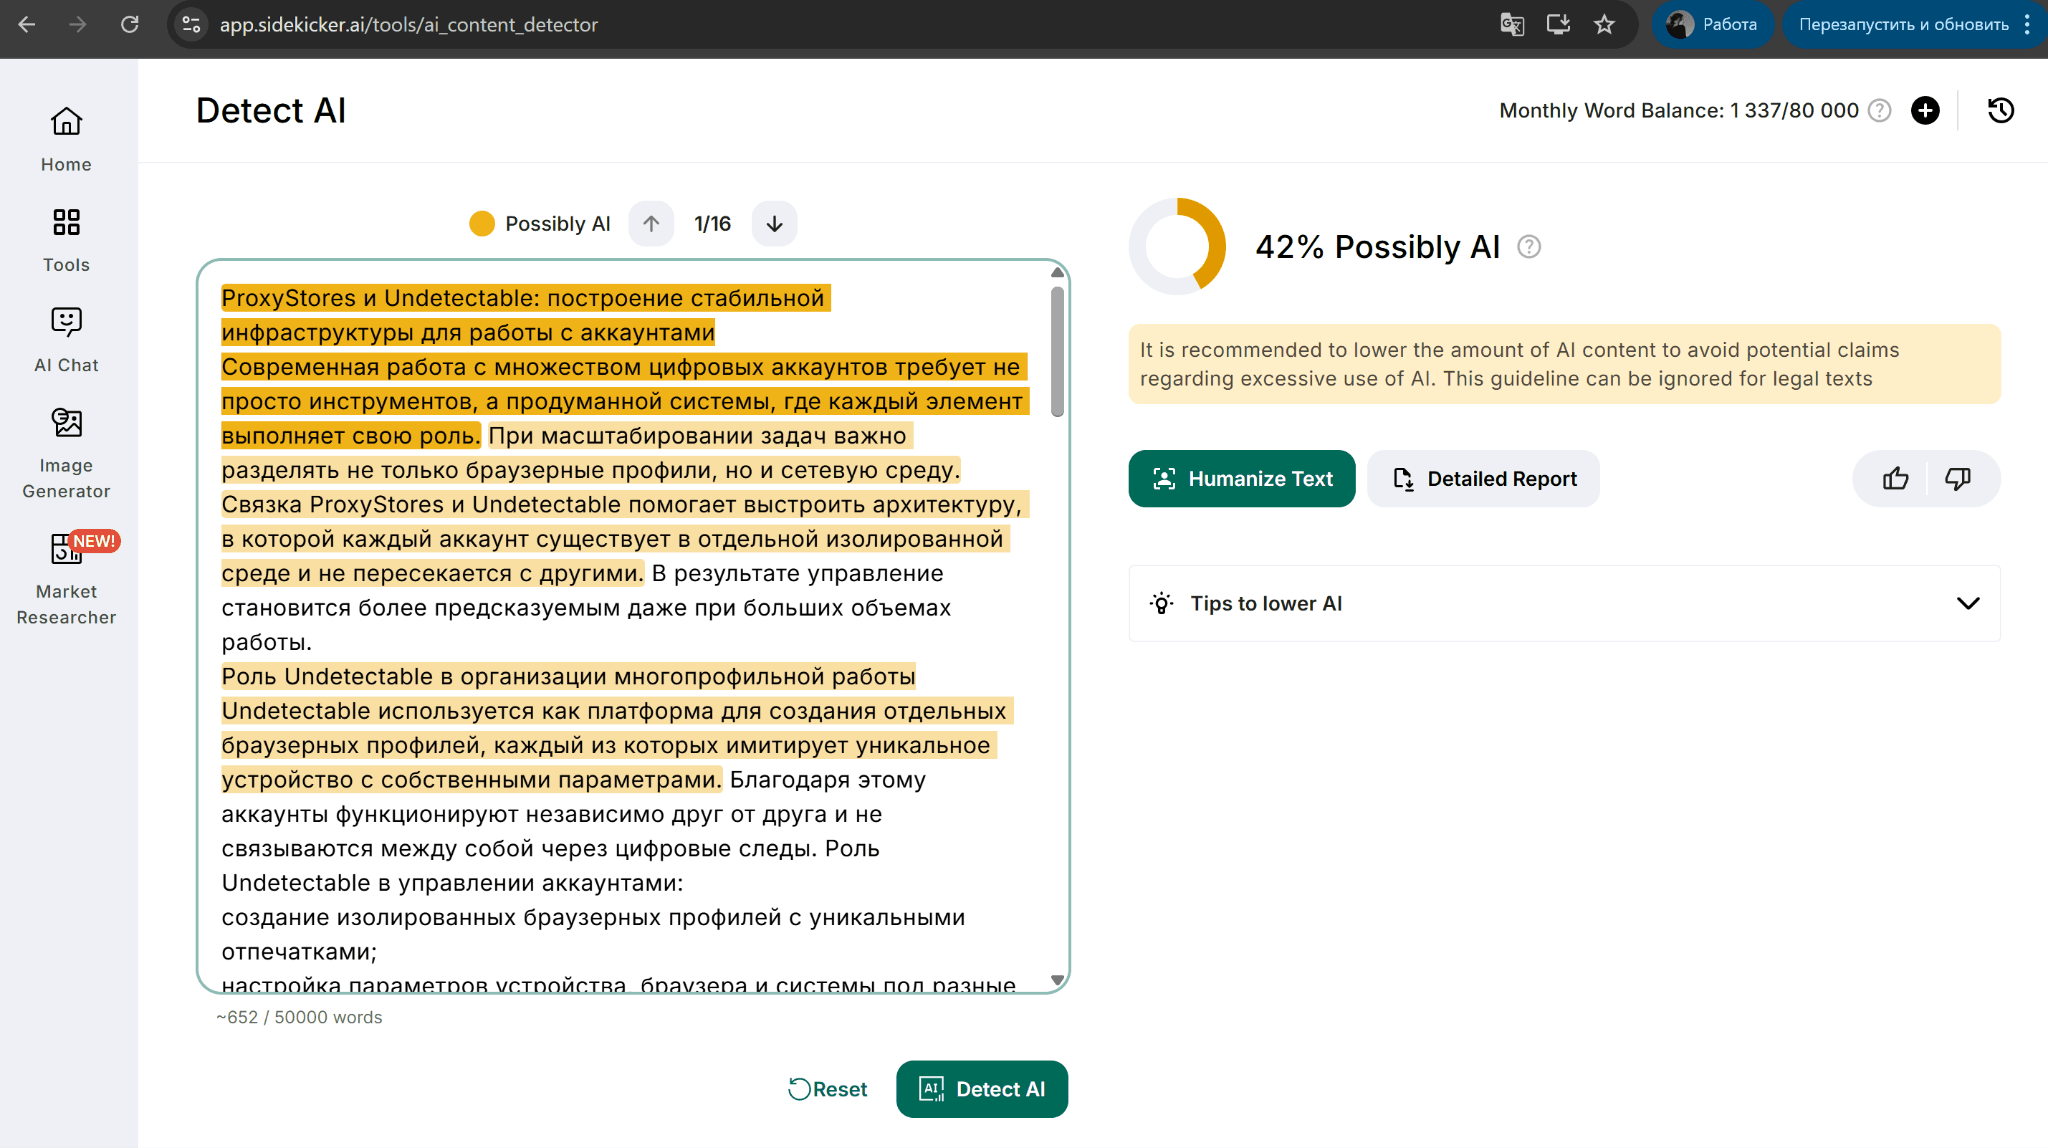Open the history clock icon
The height and width of the screenshot is (1148, 2048).
tap(2000, 110)
